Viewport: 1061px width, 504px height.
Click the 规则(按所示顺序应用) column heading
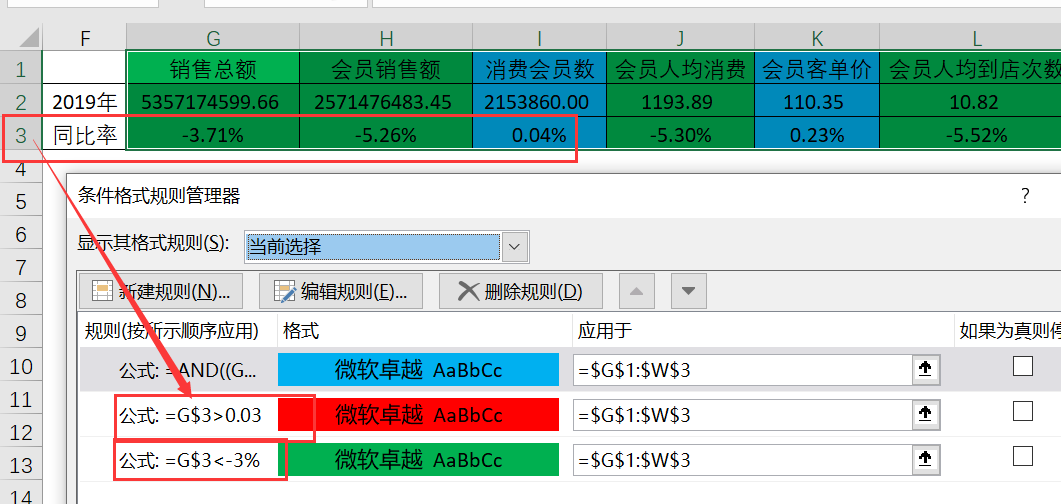pyautogui.click(x=172, y=331)
